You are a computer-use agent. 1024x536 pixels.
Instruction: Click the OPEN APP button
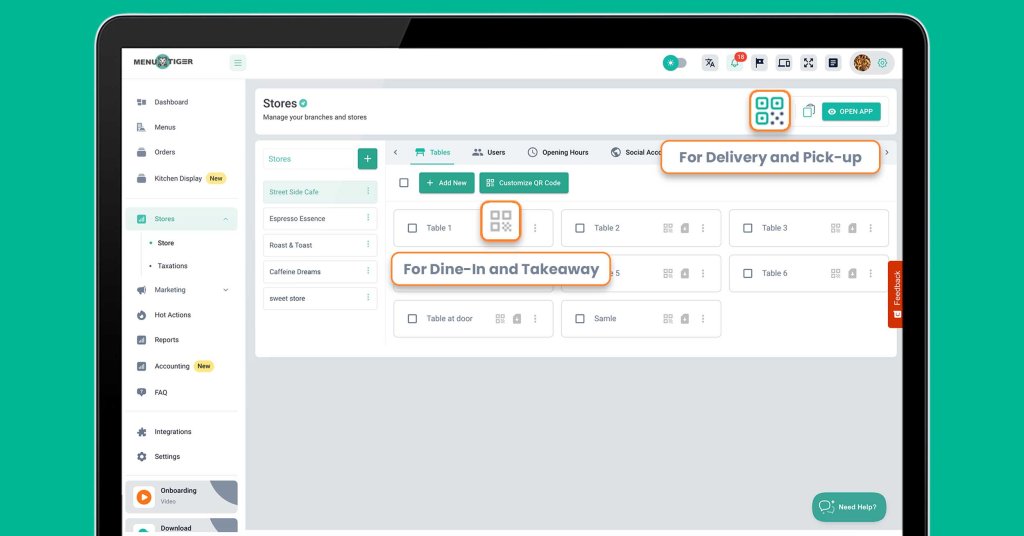(851, 111)
